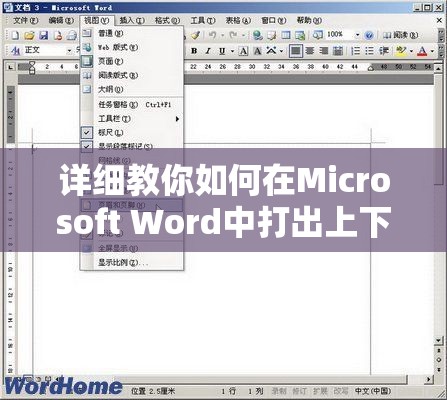447x400 pixels.
Task: Click the 阅读 (Read) toolbar button
Action: coord(400,35)
